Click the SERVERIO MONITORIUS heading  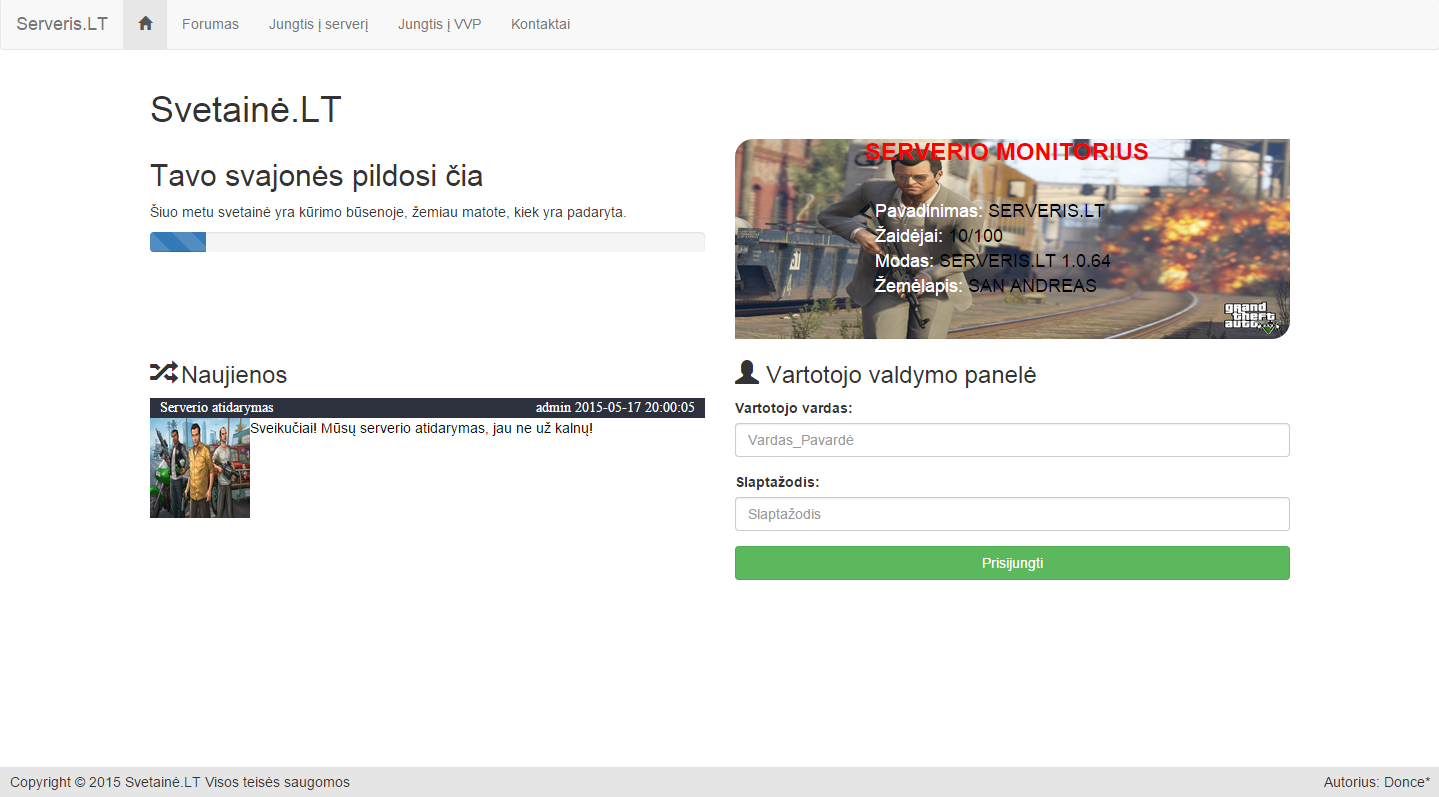tap(1006, 152)
